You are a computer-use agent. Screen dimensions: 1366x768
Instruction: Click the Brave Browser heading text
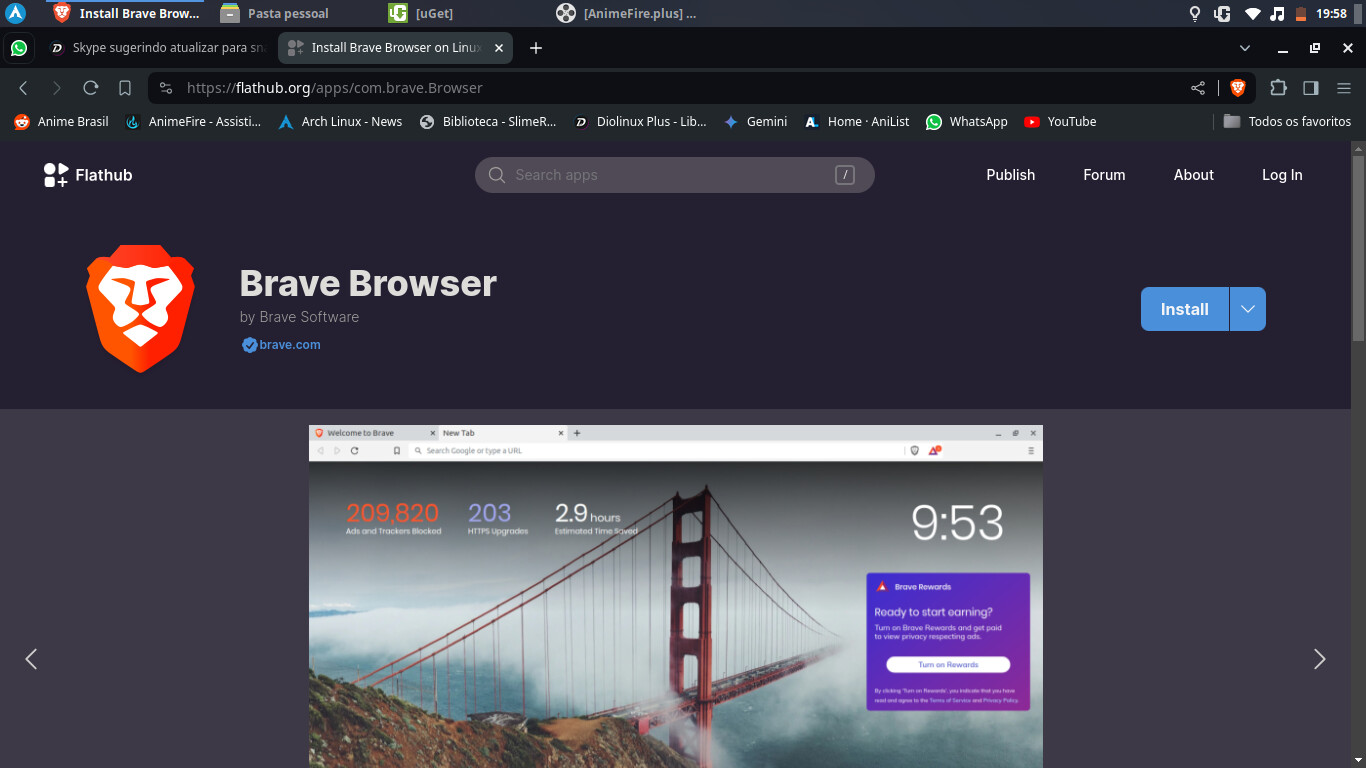click(368, 283)
